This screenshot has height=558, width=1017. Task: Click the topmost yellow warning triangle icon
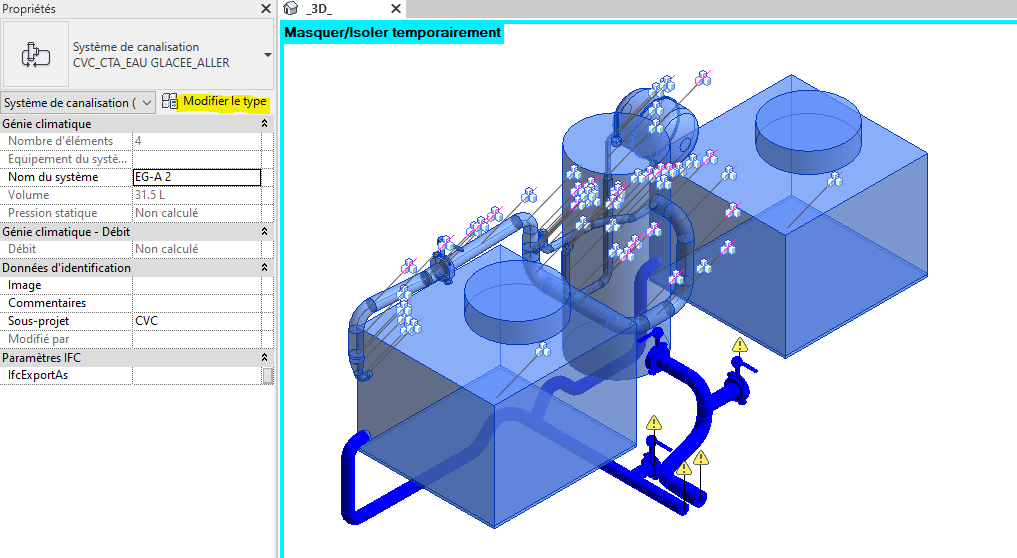(739, 346)
